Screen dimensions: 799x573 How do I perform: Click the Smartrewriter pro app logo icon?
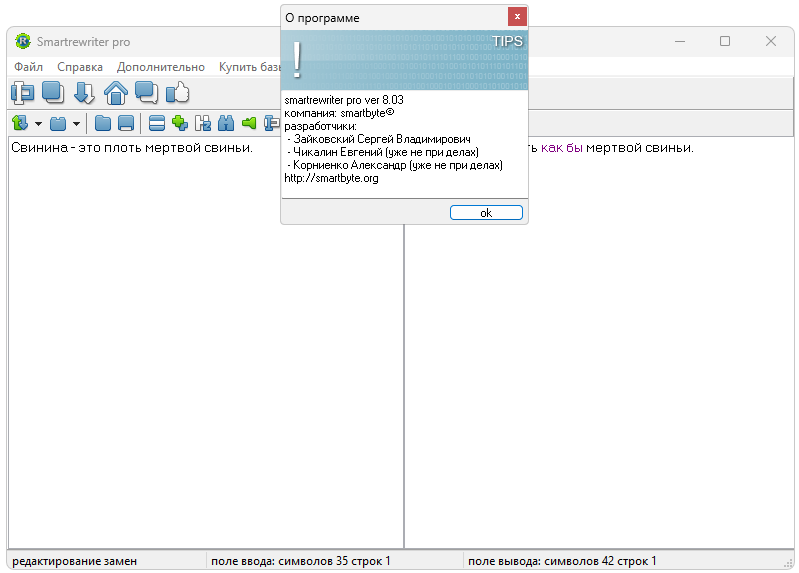coord(22,41)
